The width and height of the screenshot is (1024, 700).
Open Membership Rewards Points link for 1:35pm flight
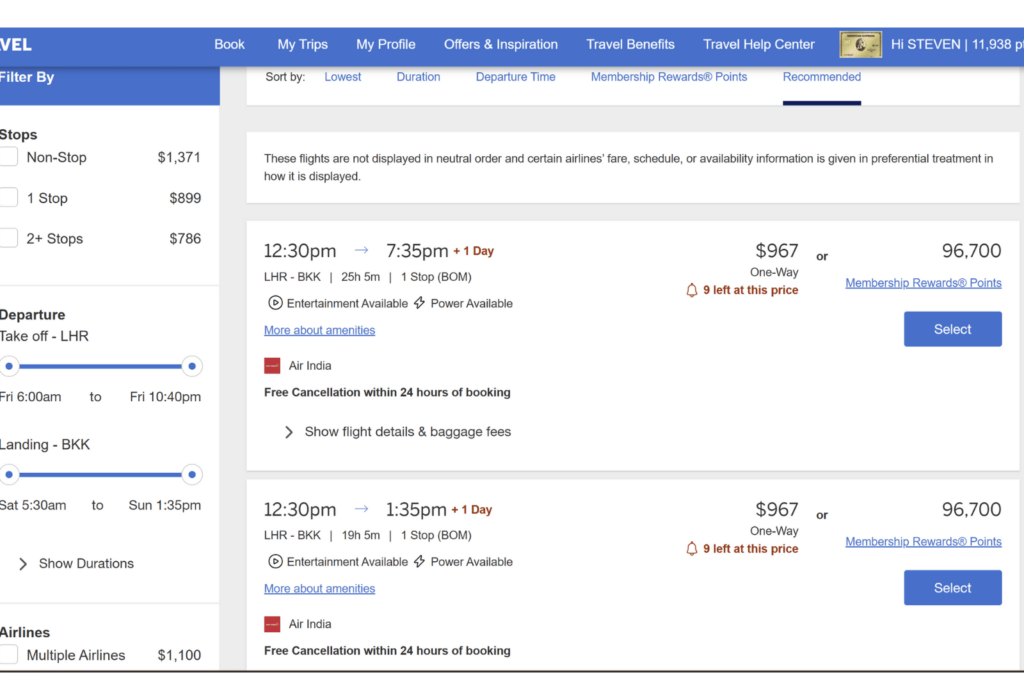[x=923, y=542]
